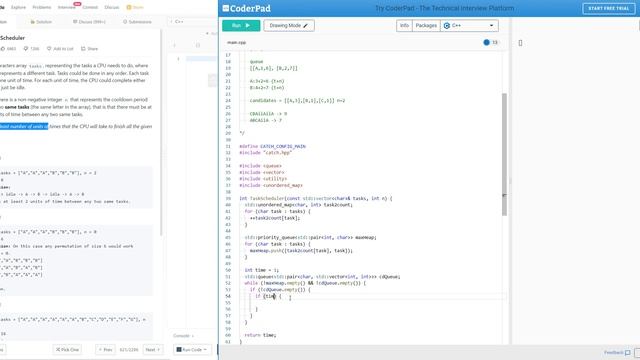
Task: Go to the Next problem
Action: click(153, 350)
